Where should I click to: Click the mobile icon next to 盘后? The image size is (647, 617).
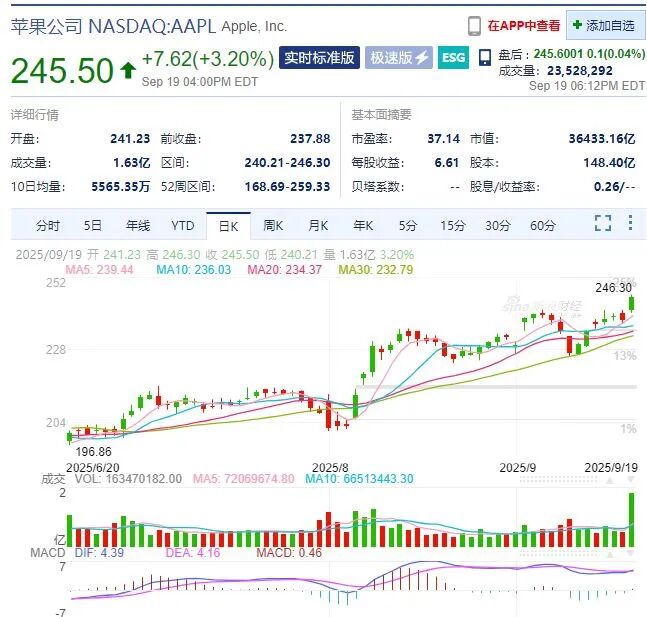[485, 57]
